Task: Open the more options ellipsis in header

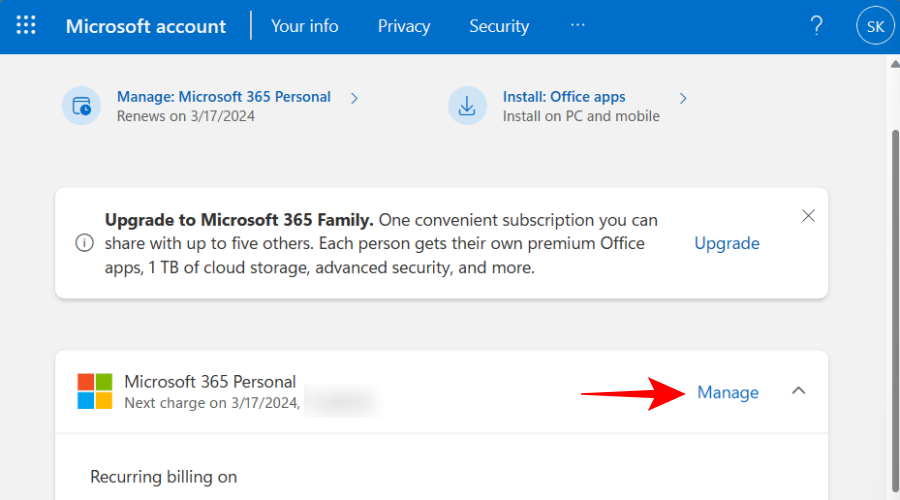Action: click(577, 25)
